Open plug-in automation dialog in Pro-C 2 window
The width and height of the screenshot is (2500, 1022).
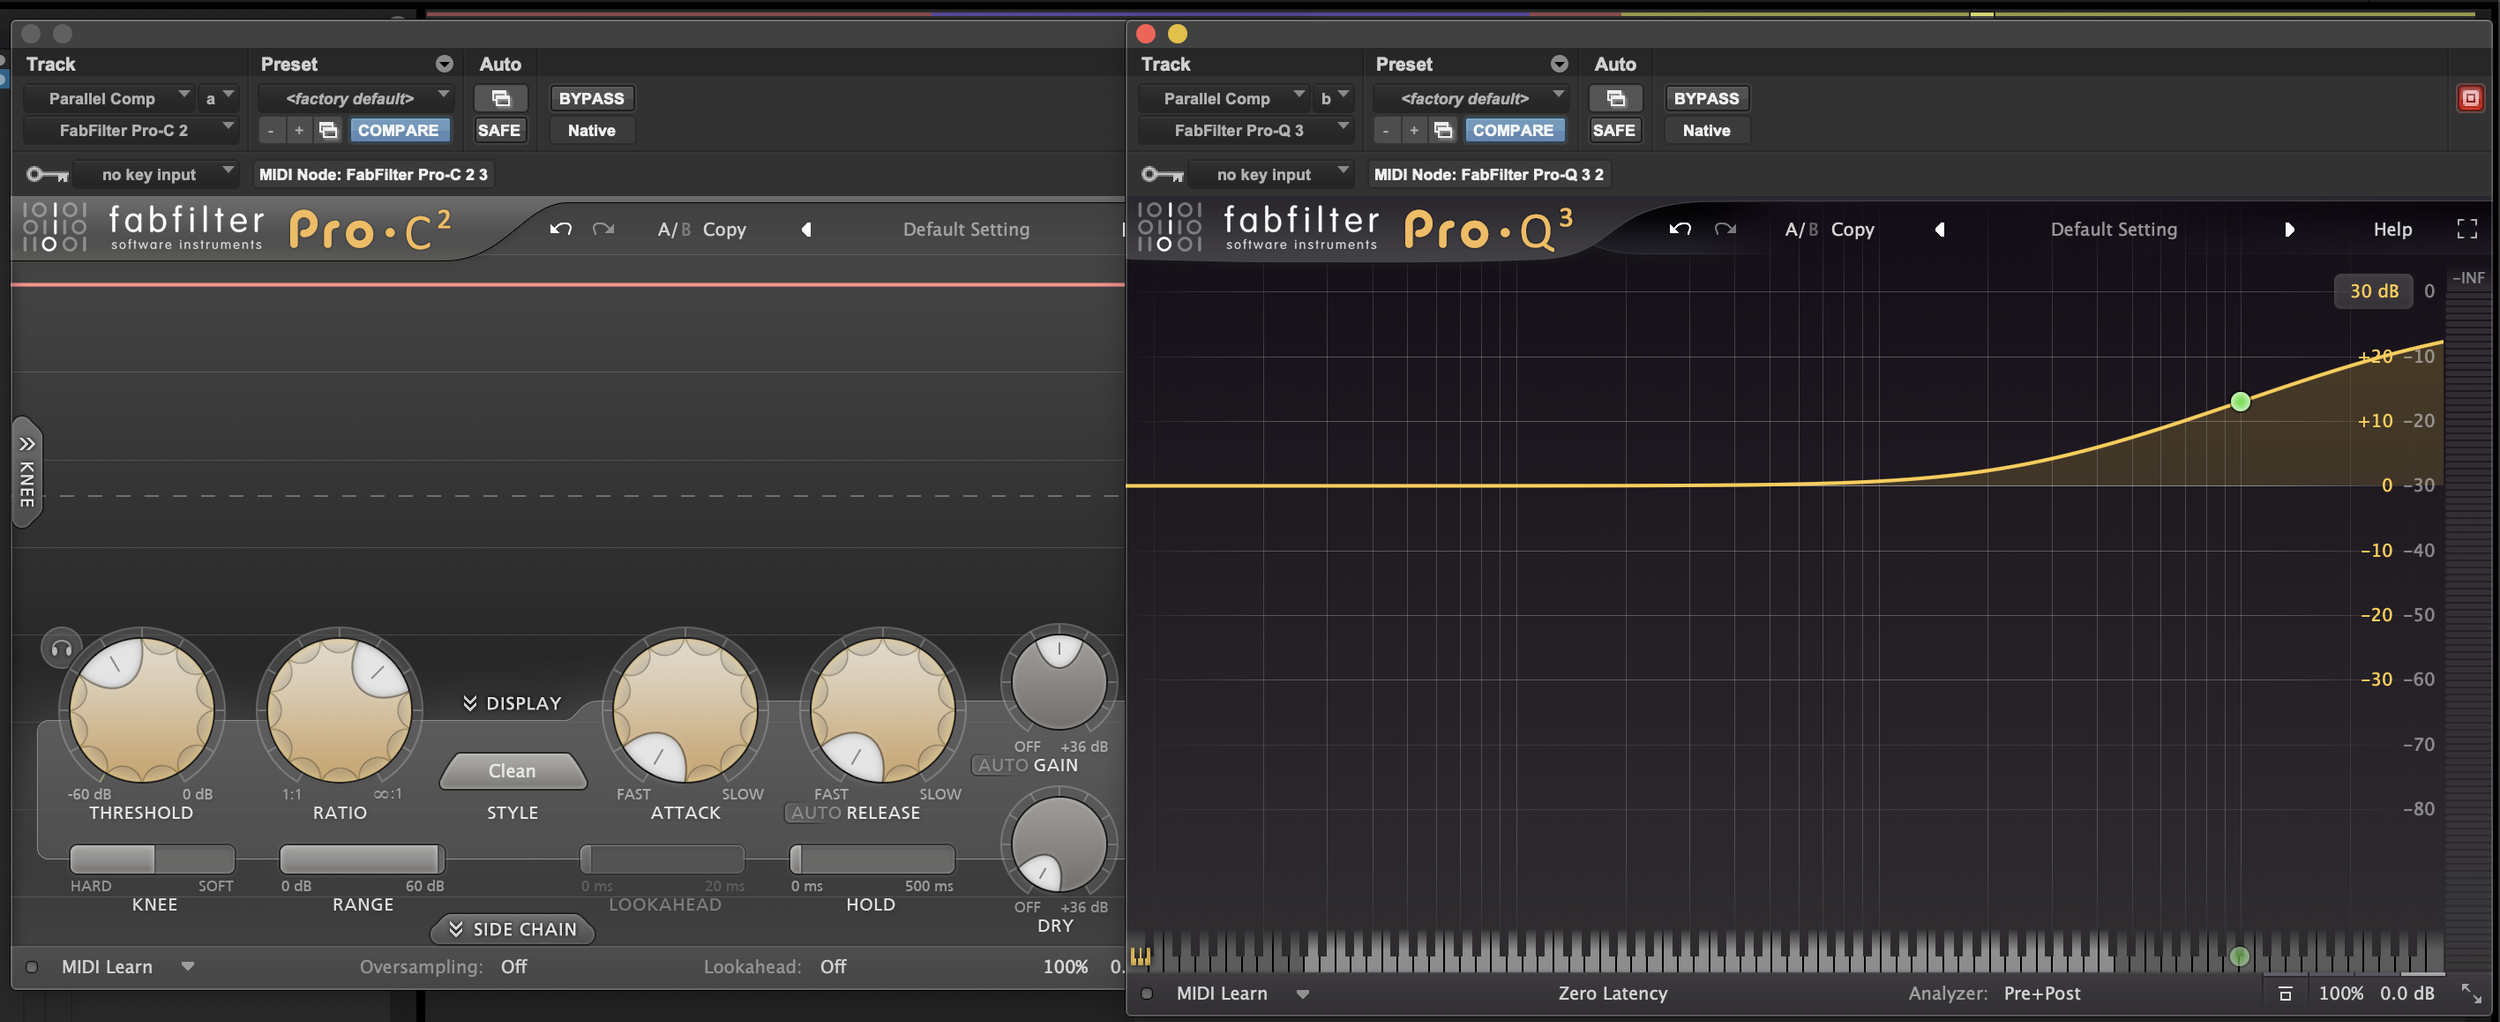(501, 98)
